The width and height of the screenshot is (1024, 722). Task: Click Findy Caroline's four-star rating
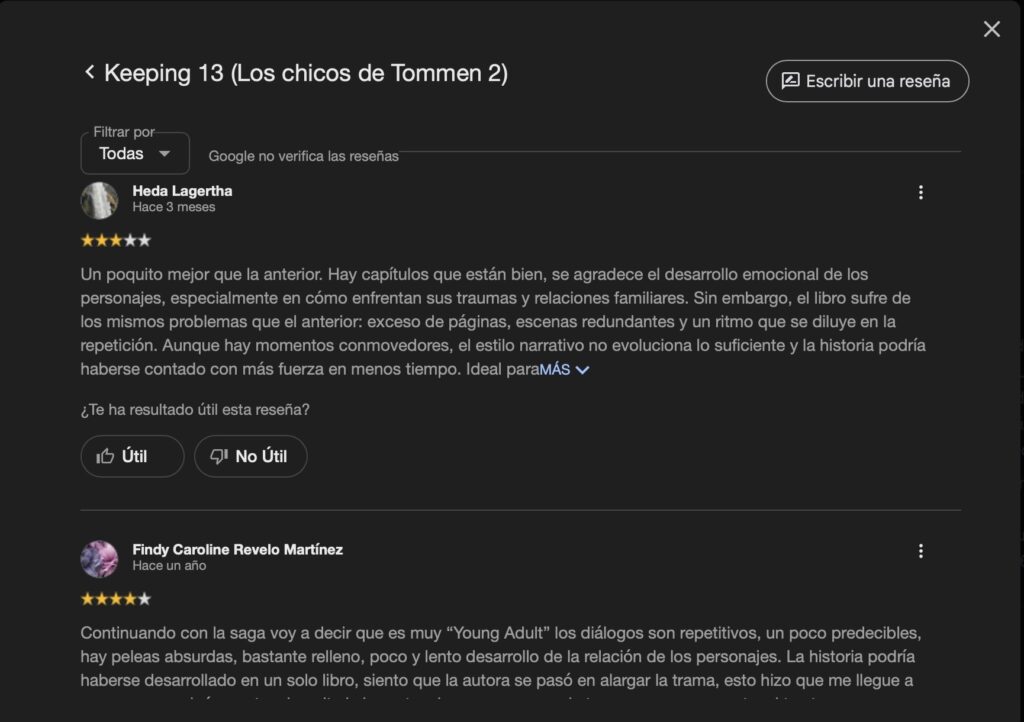click(x=115, y=599)
